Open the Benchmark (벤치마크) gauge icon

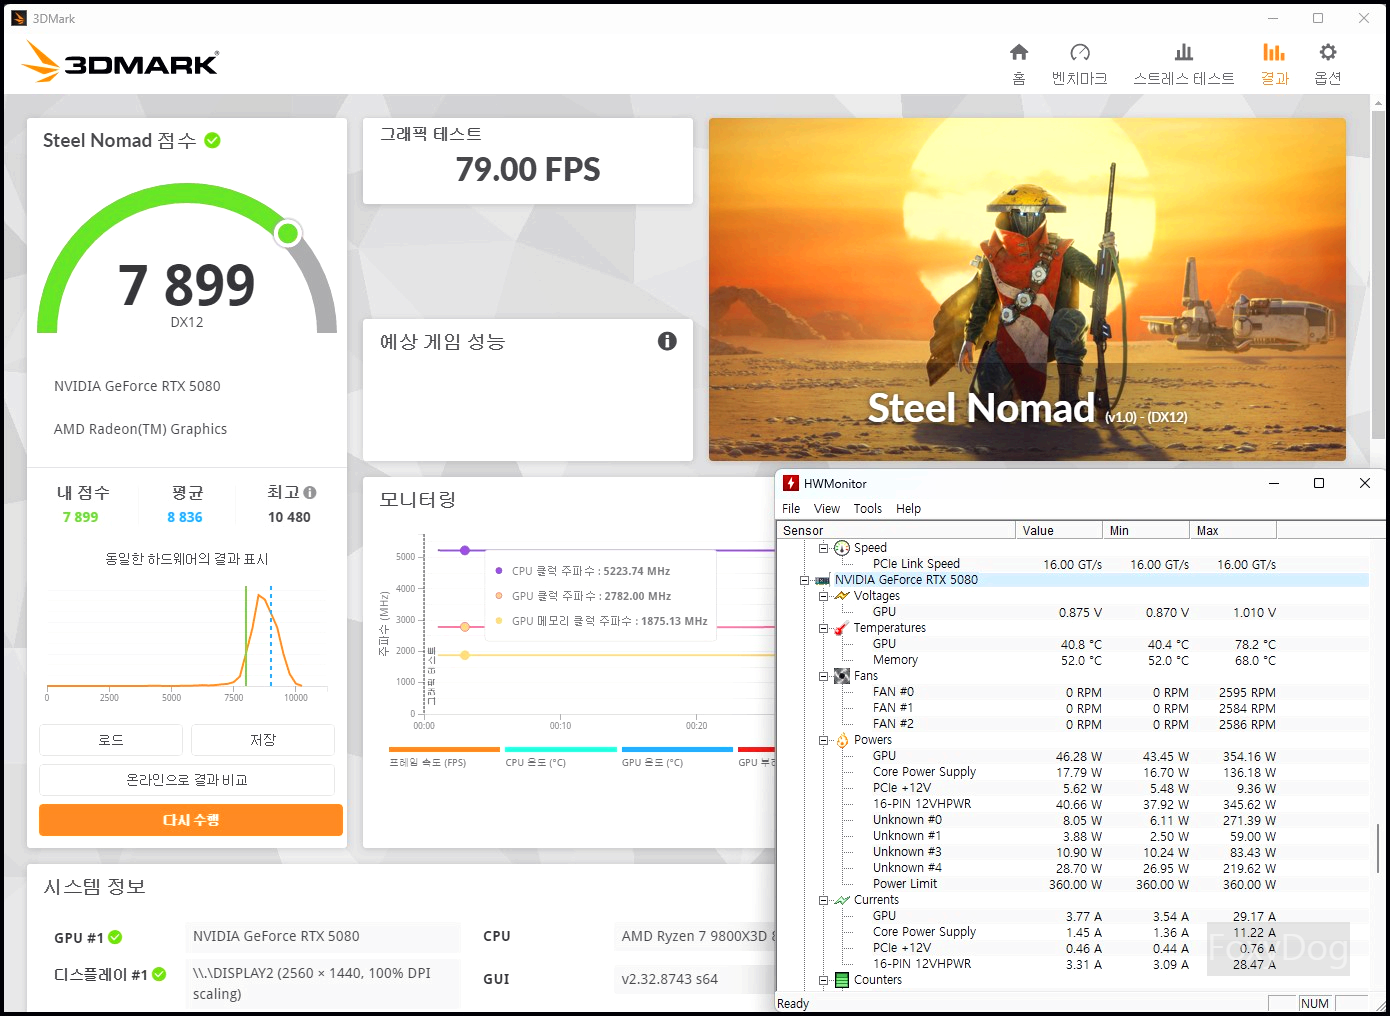pos(1080,52)
